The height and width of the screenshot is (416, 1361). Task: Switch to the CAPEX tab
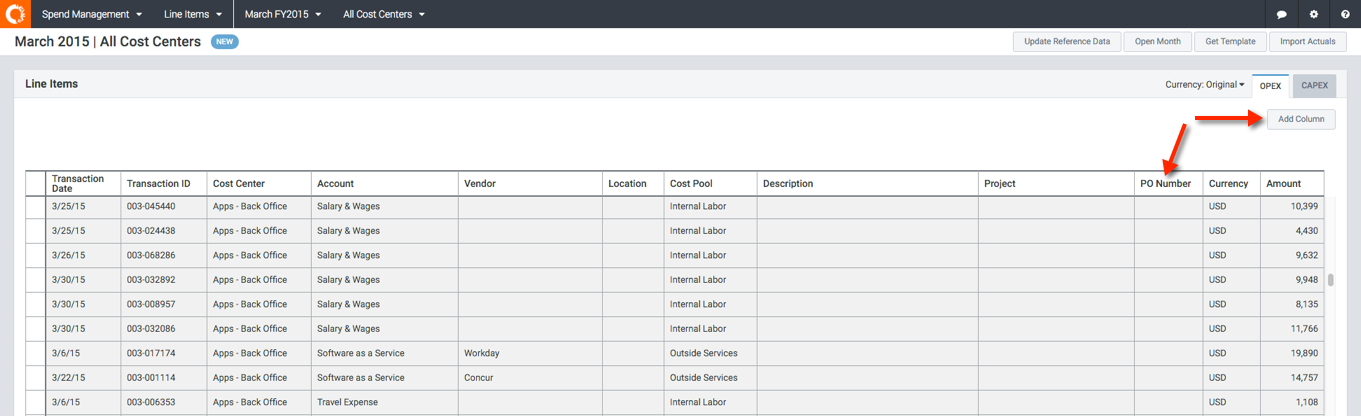(1314, 86)
